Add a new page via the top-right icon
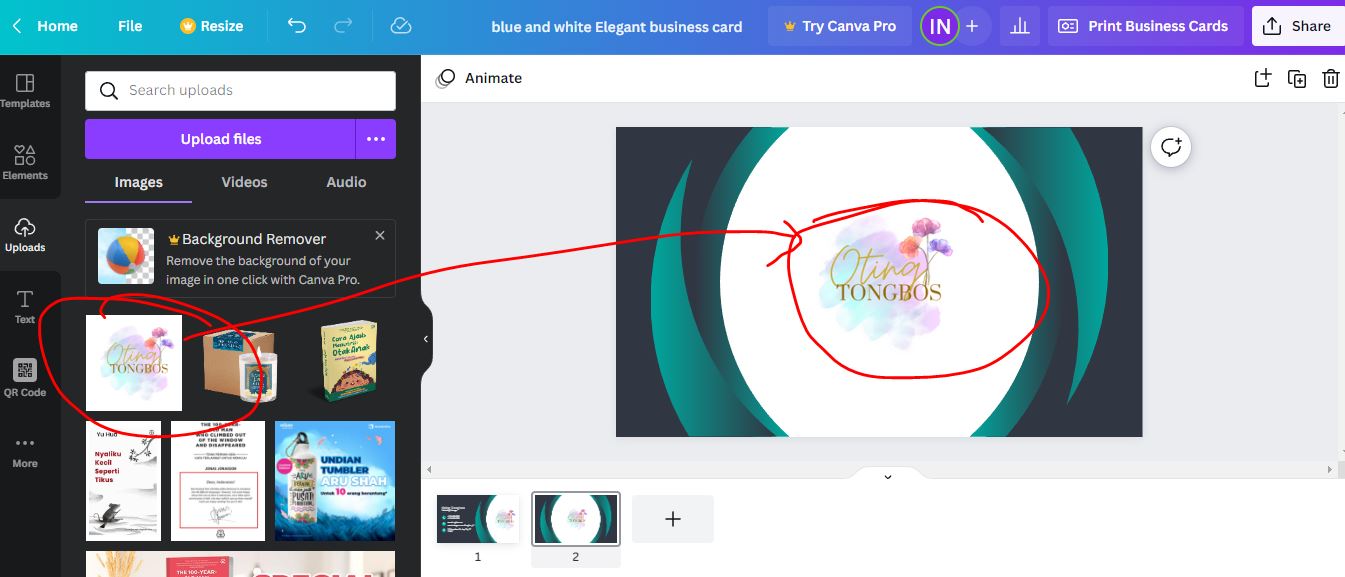 (1262, 78)
